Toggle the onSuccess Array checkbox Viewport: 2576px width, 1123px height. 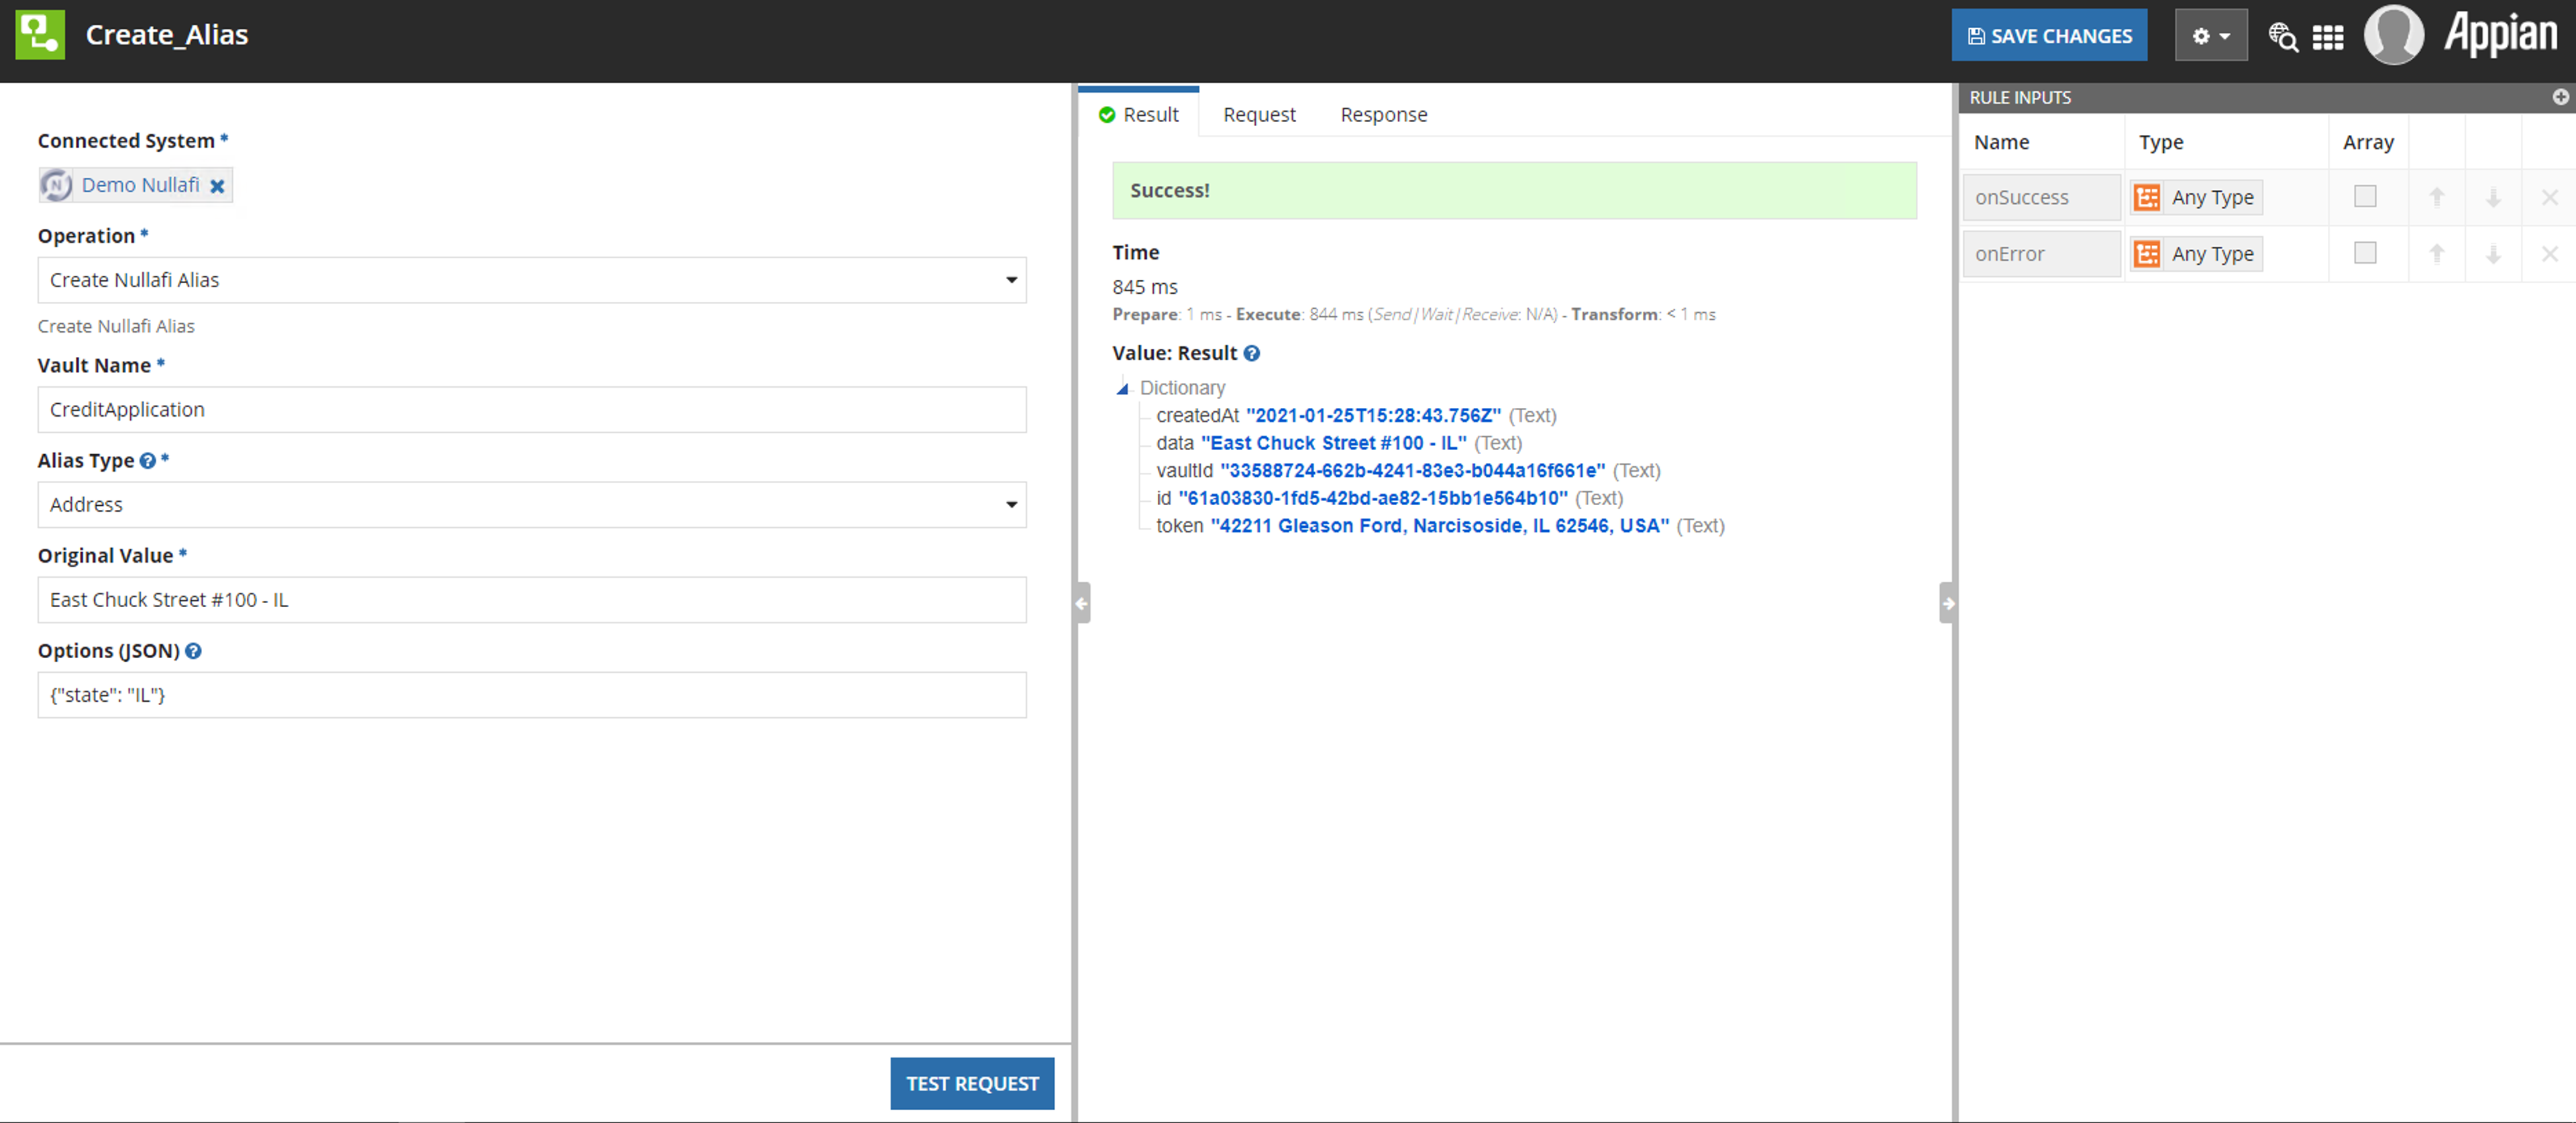2364,196
